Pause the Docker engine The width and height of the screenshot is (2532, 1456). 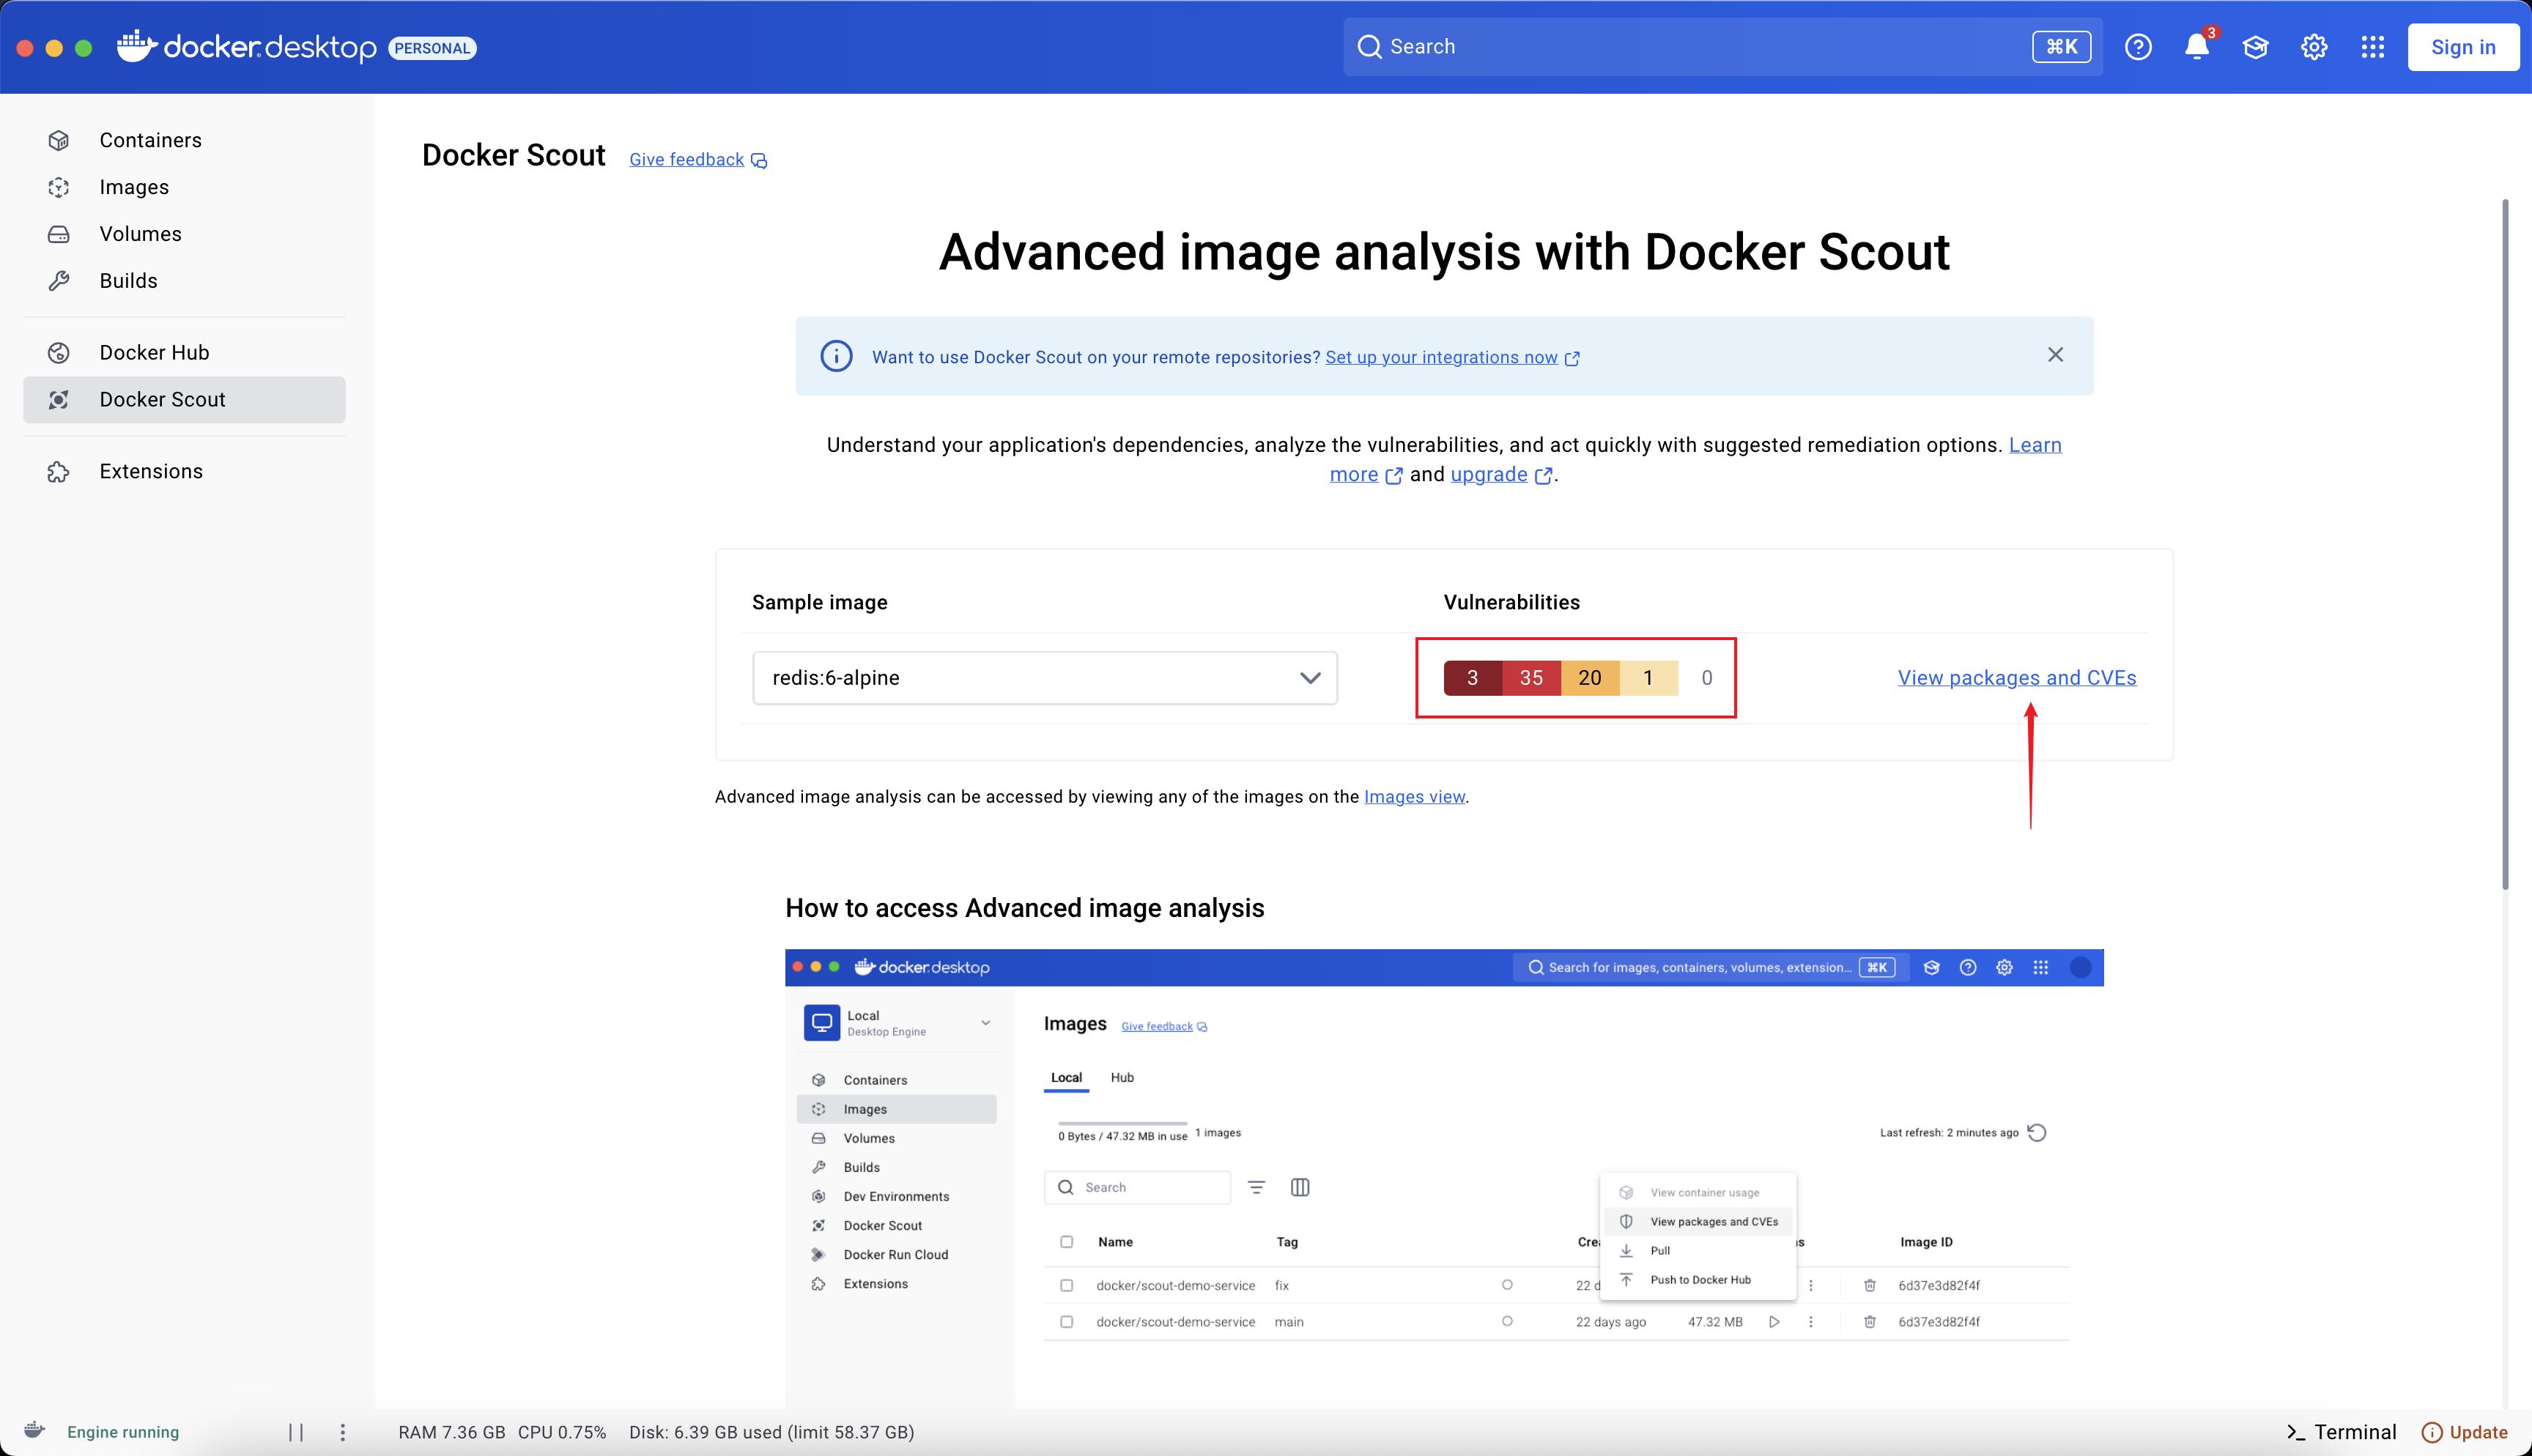coord(296,1432)
